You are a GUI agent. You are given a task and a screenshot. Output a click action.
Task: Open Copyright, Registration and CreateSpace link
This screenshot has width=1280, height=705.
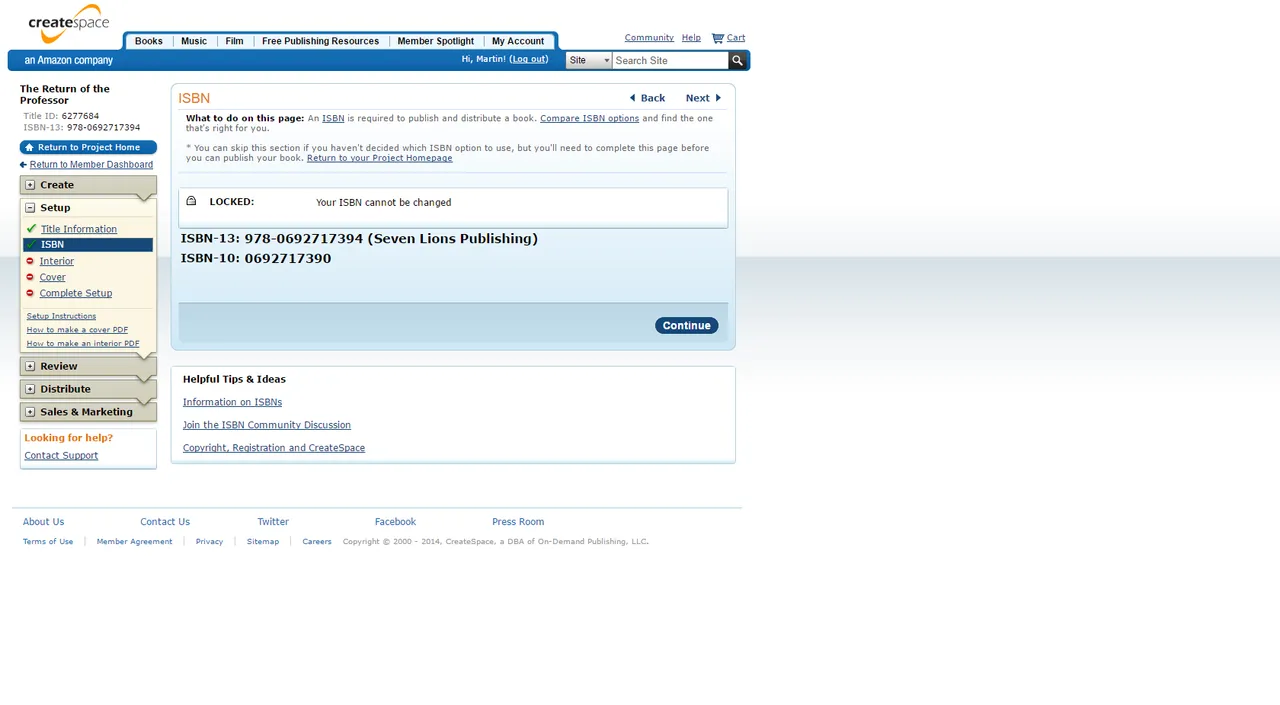(x=274, y=448)
